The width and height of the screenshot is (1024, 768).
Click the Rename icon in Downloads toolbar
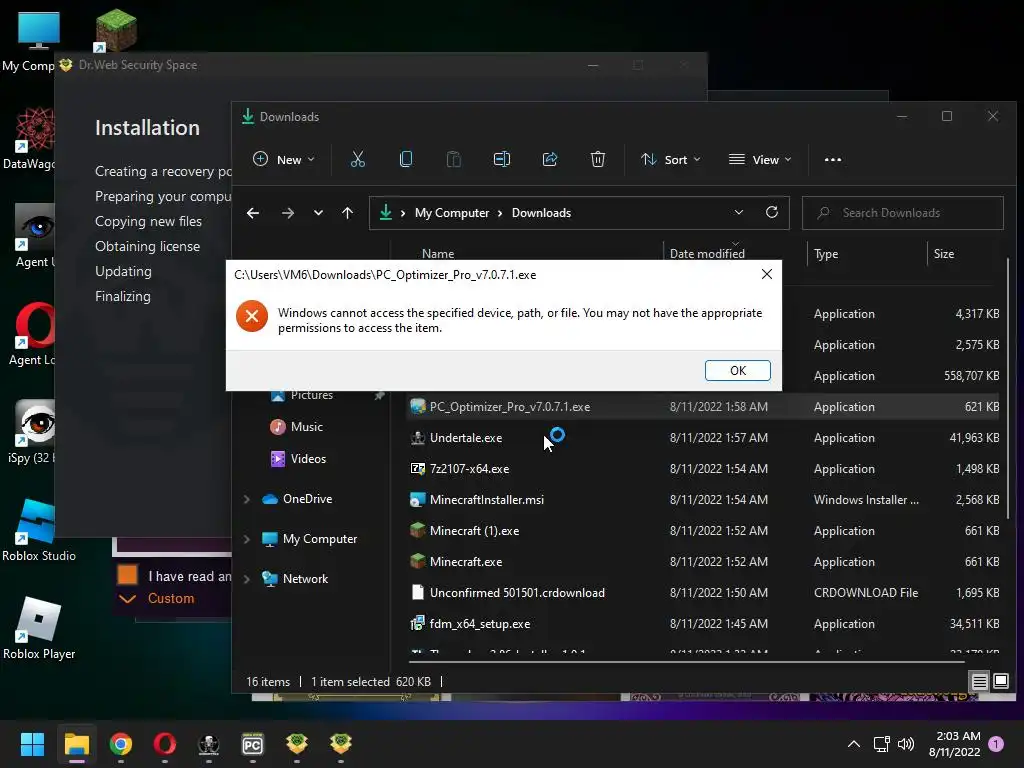click(x=502, y=159)
